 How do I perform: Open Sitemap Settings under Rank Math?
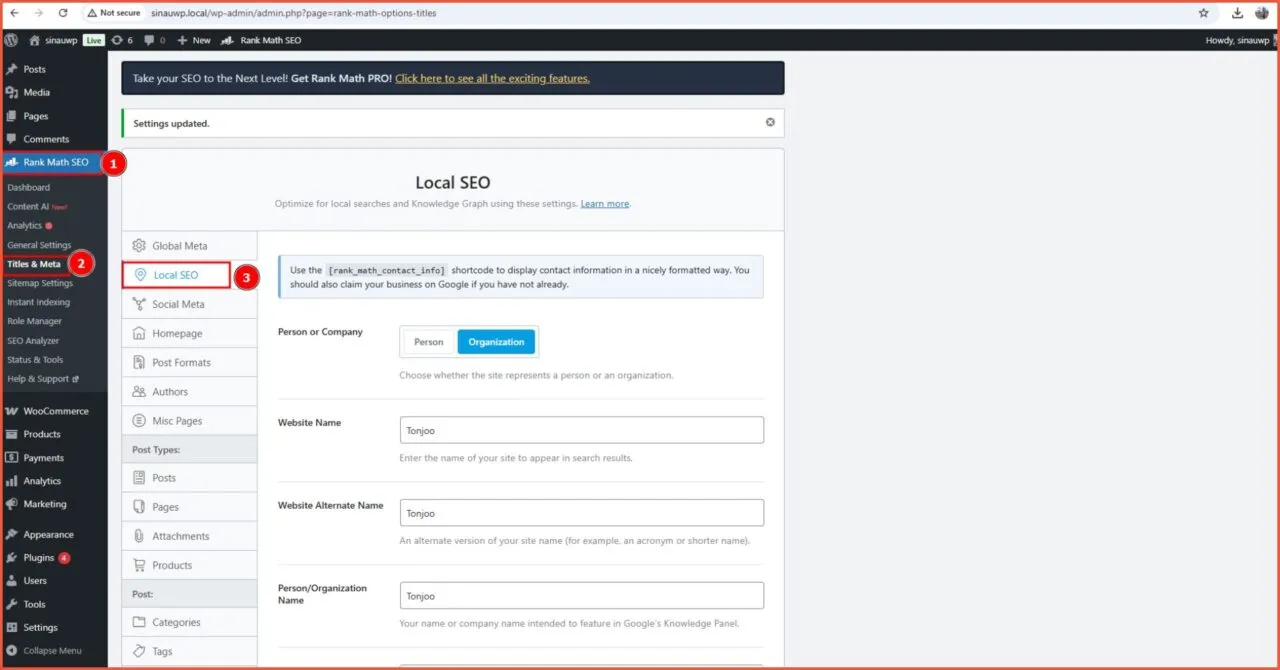coord(40,283)
